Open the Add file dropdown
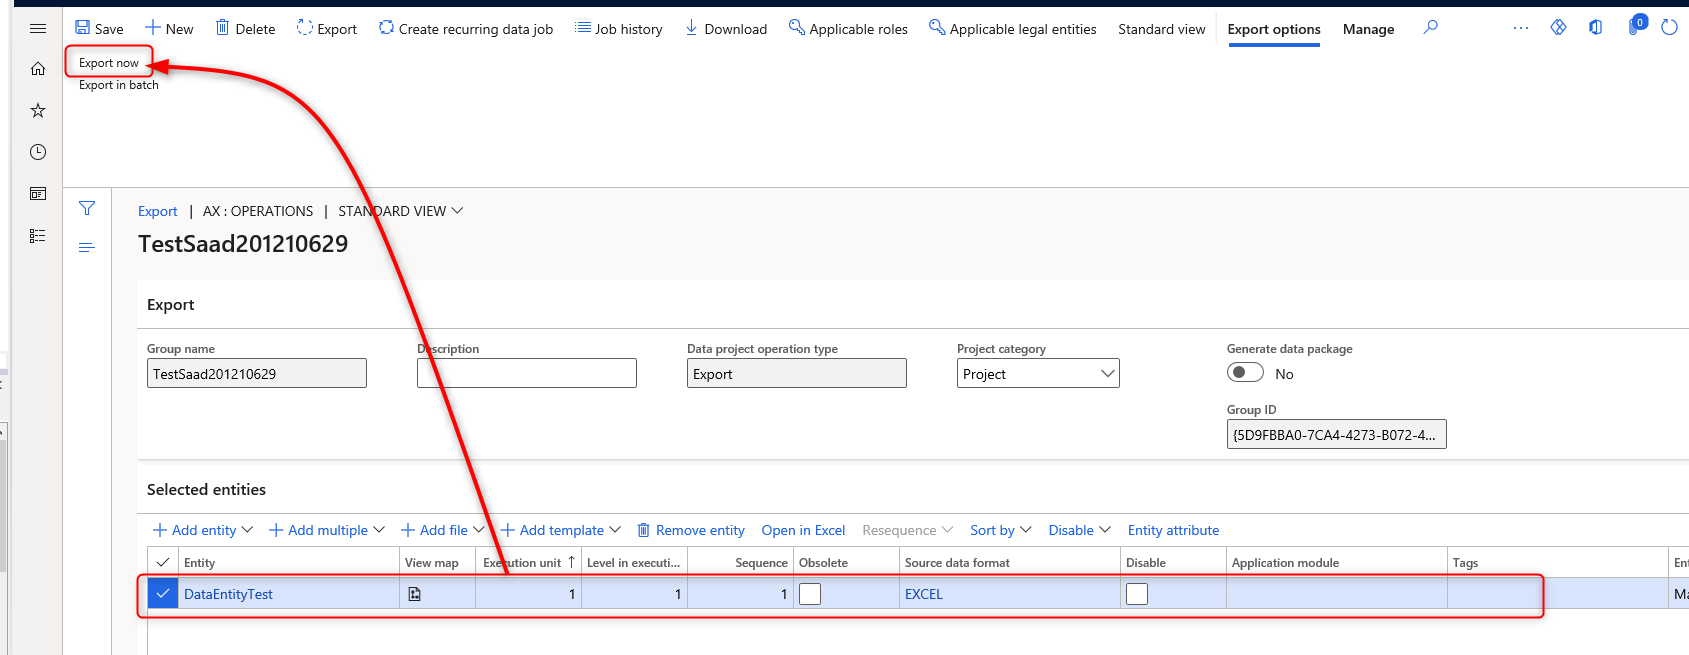 click(x=443, y=530)
